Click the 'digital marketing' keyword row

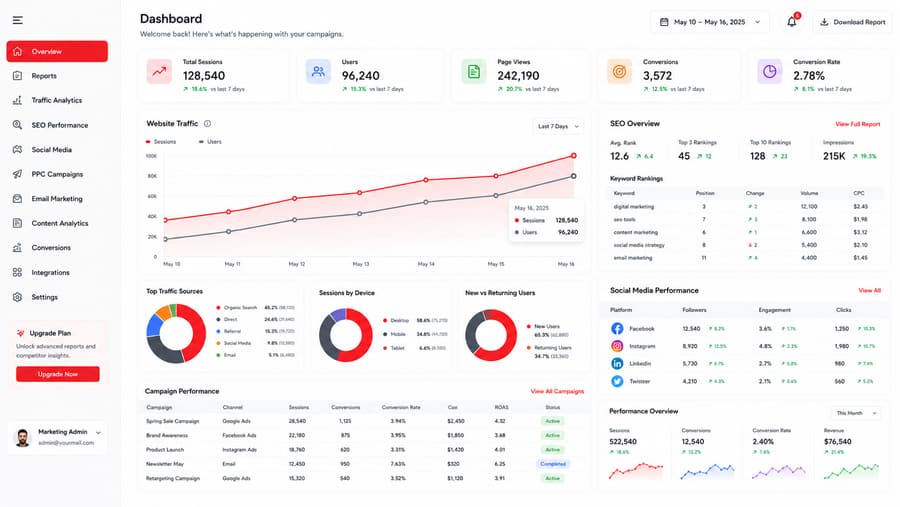[x=744, y=206]
